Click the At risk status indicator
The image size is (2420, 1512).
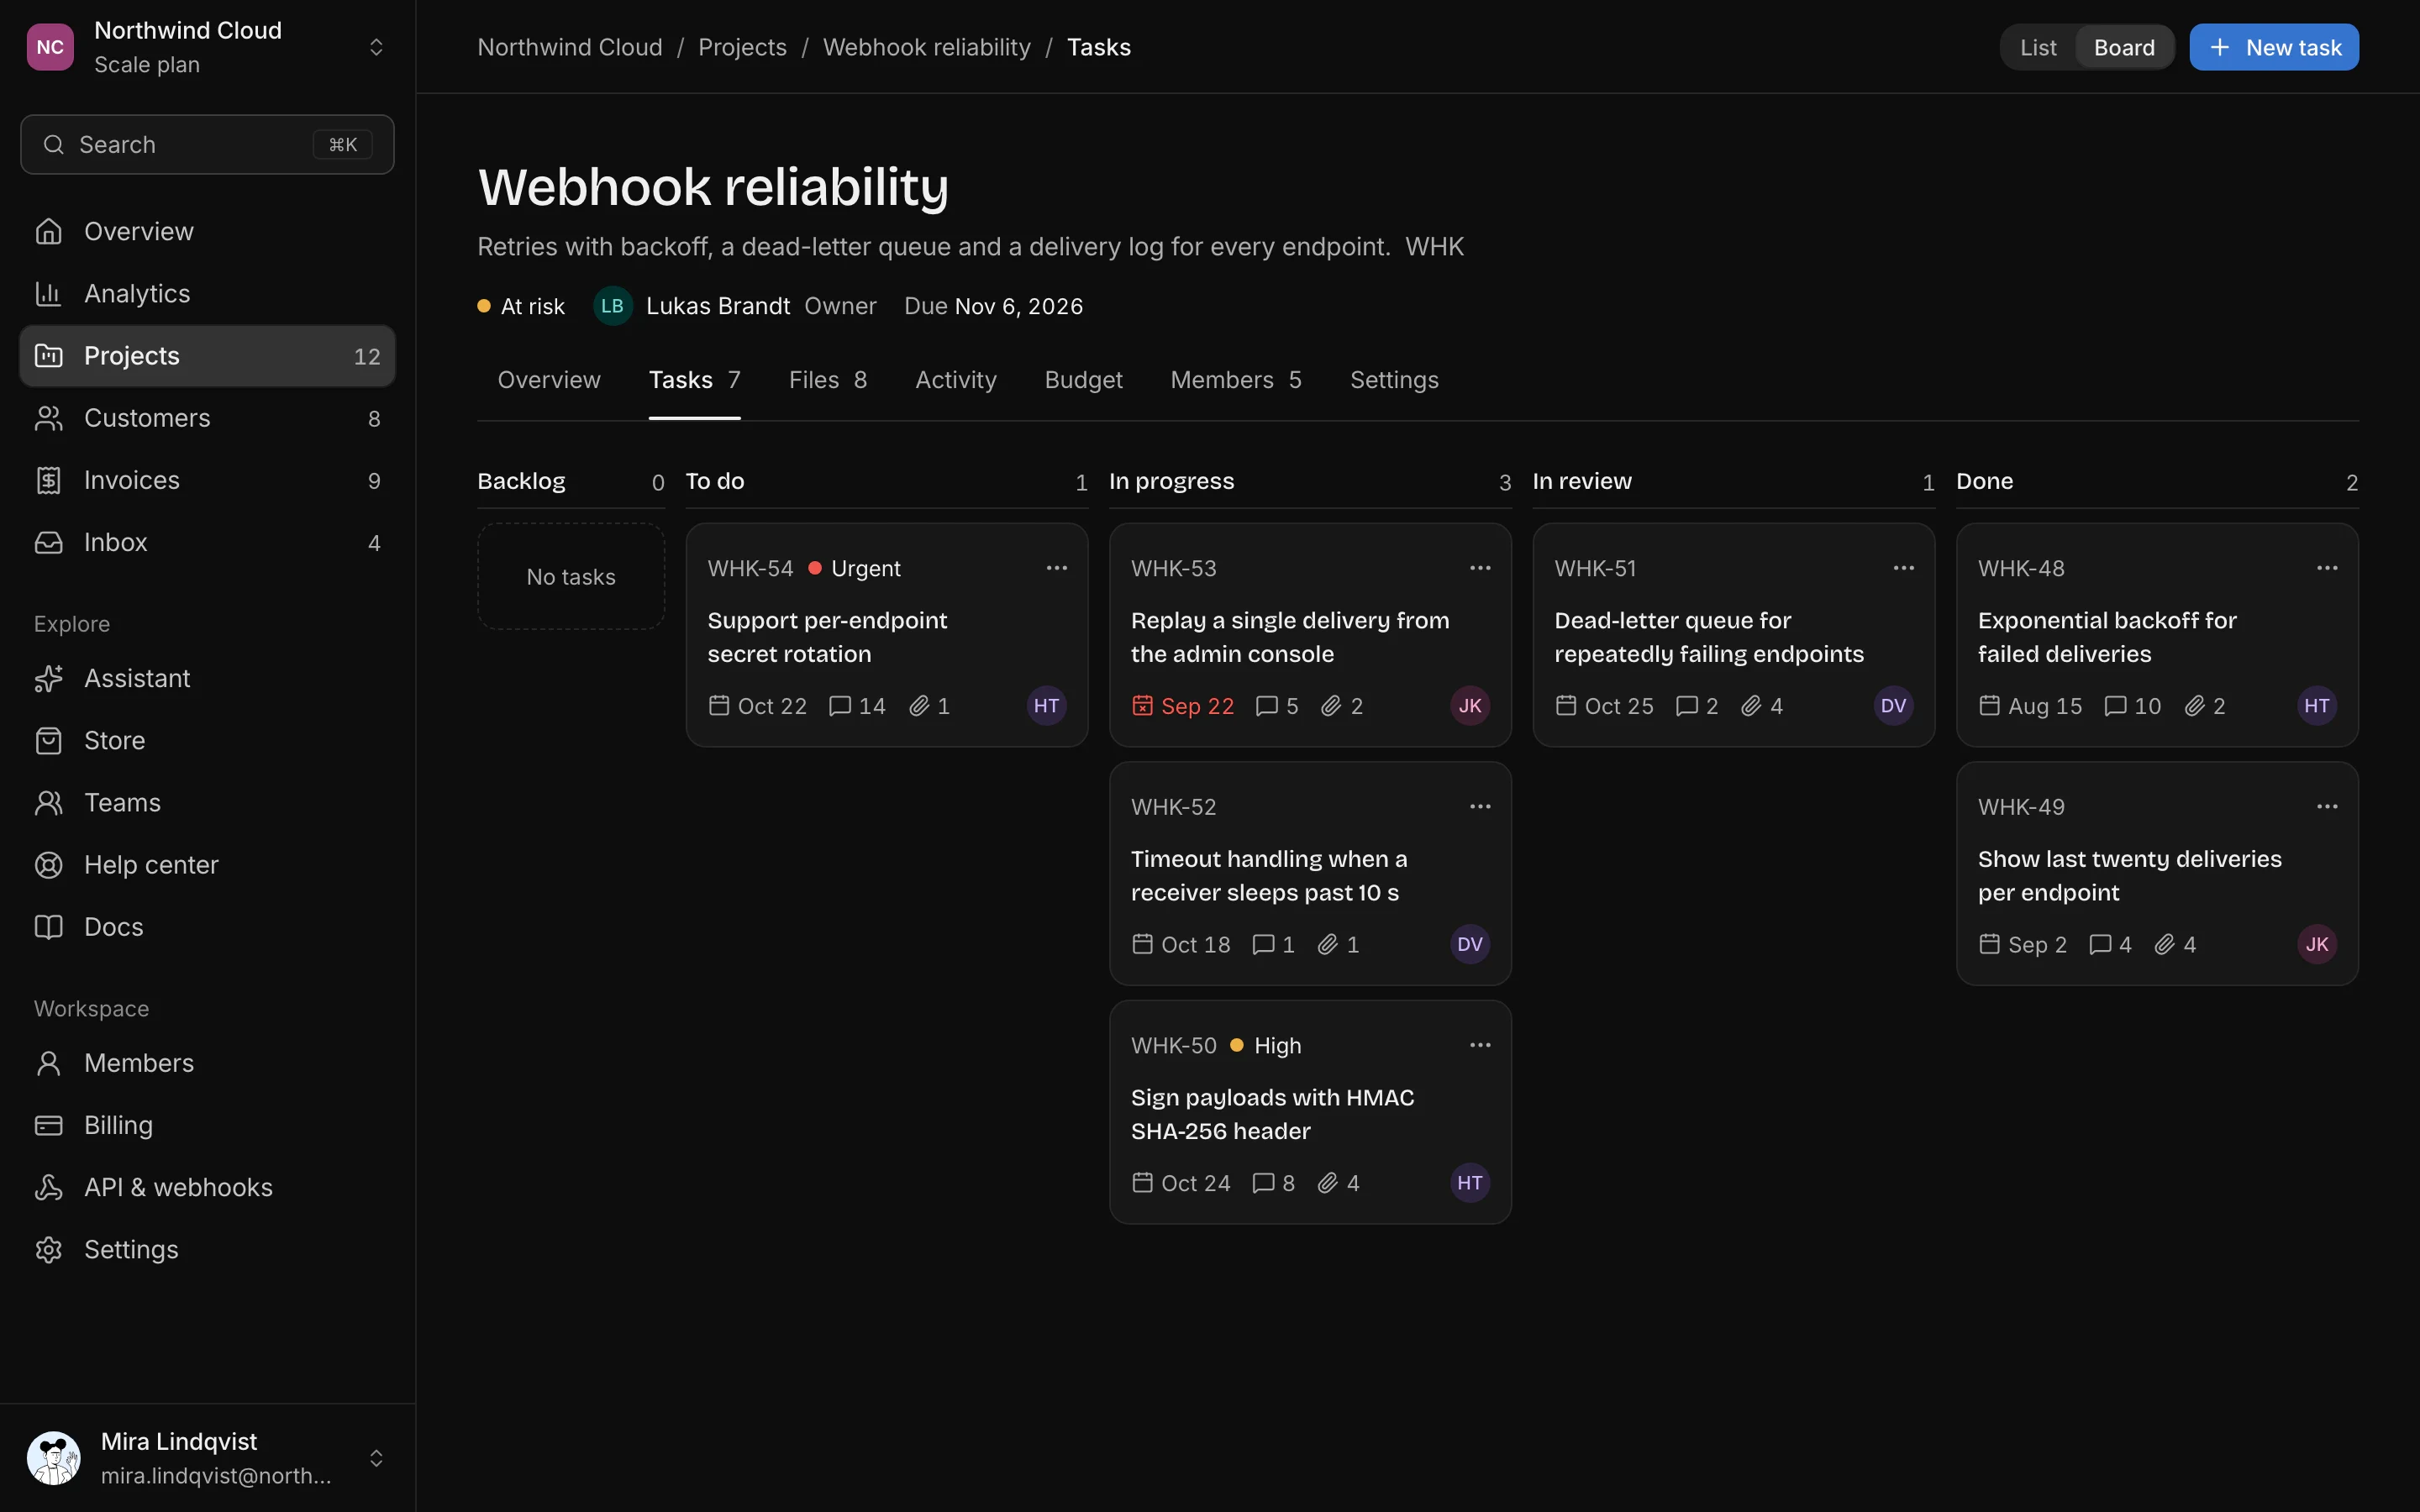point(521,306)
